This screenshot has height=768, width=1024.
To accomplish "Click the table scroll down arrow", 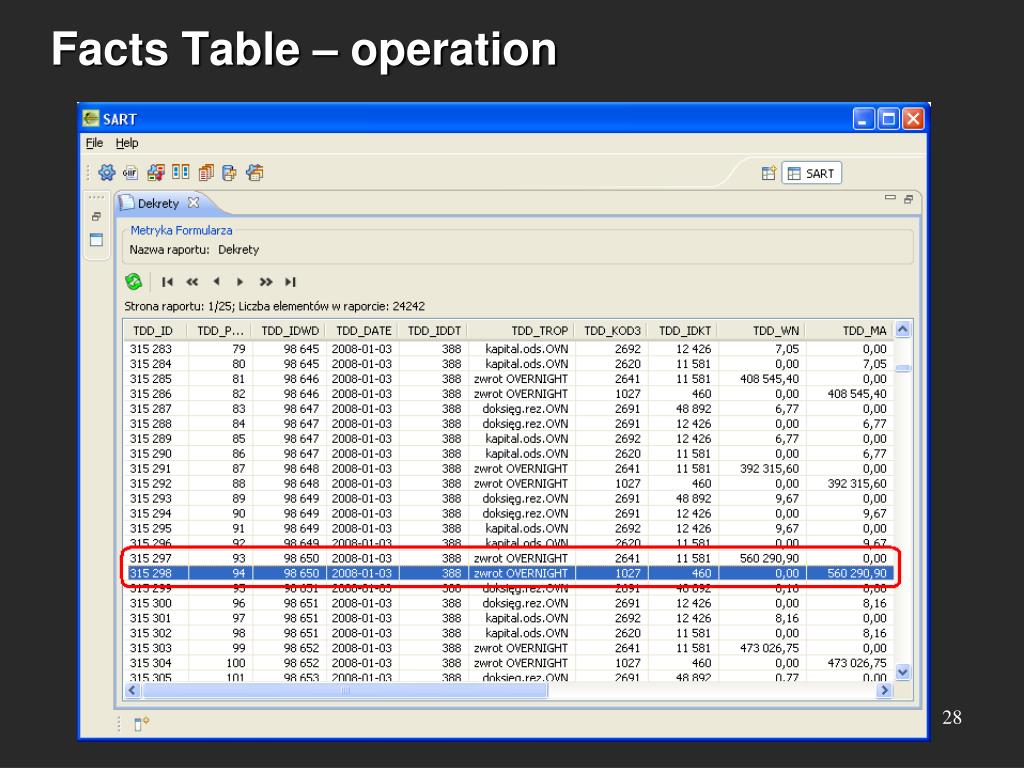I will [903, 672].
